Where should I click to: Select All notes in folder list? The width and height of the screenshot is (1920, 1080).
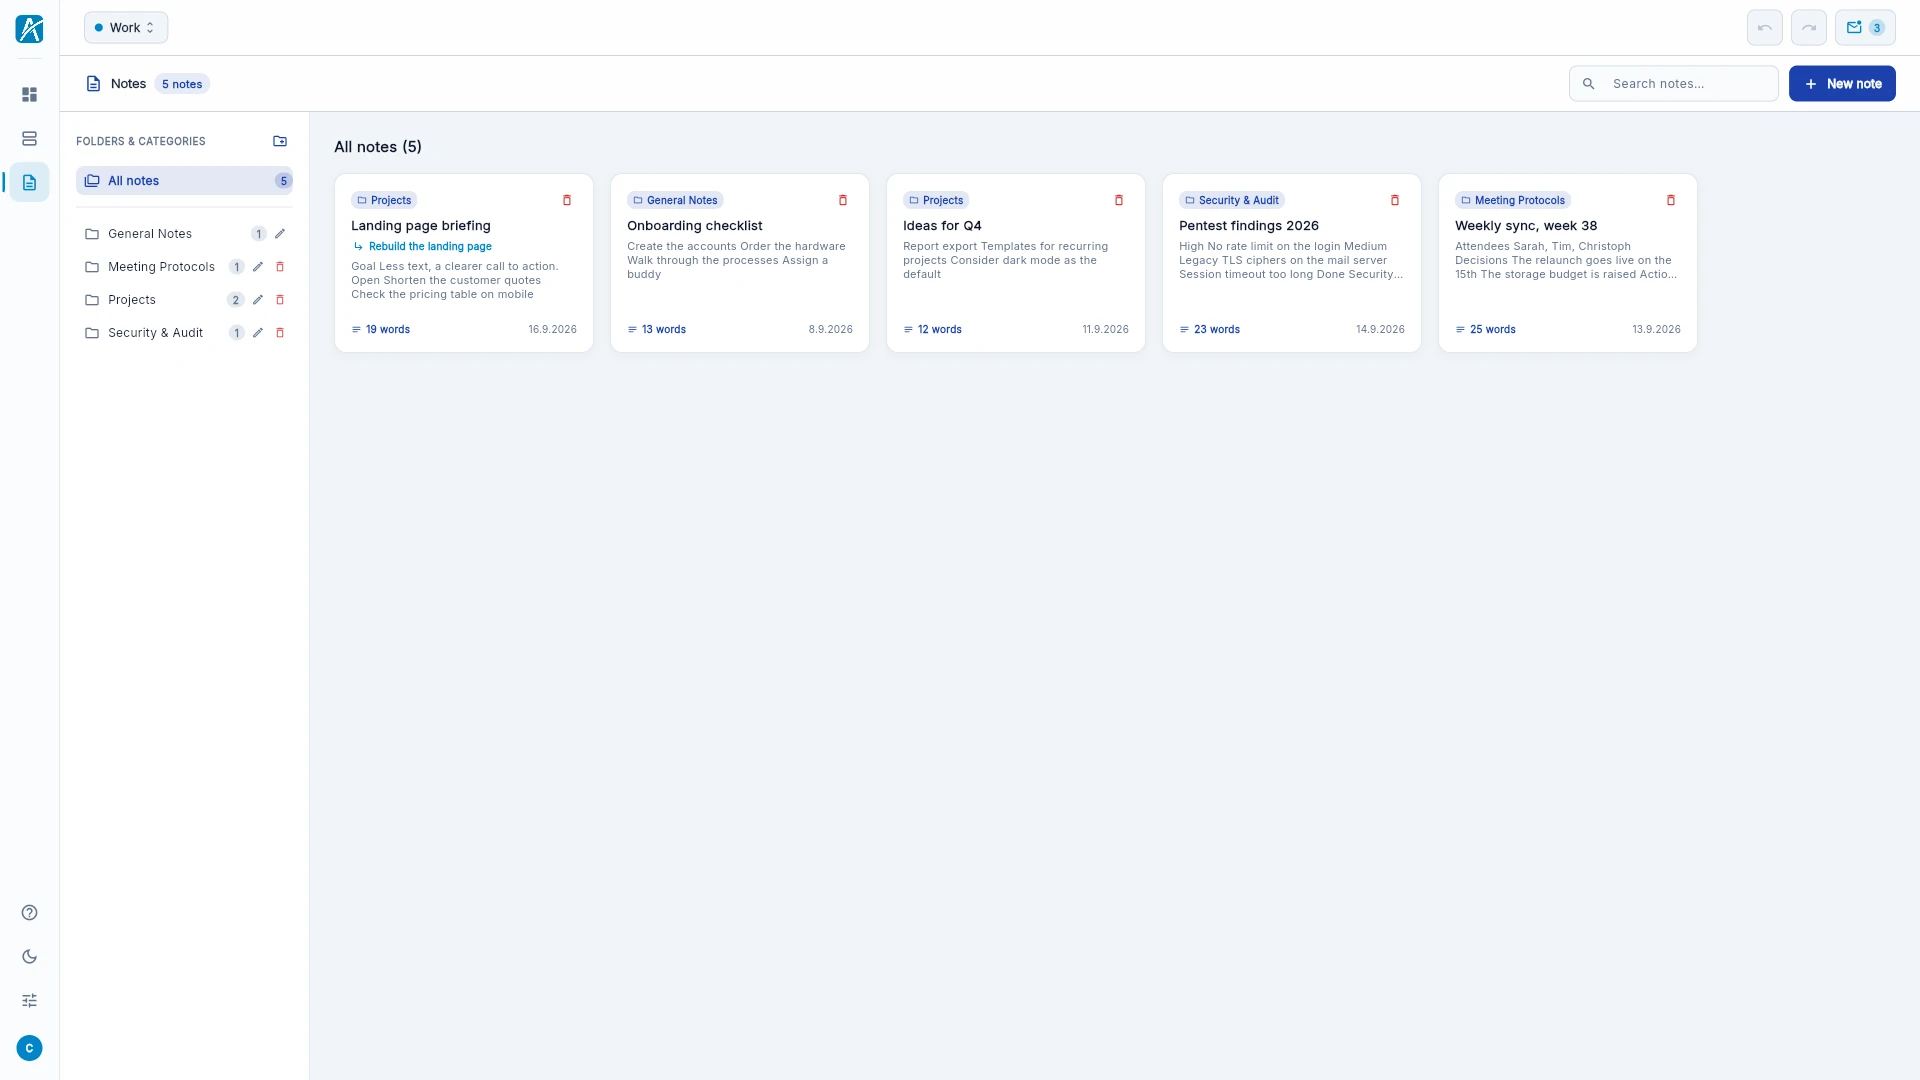184,181
